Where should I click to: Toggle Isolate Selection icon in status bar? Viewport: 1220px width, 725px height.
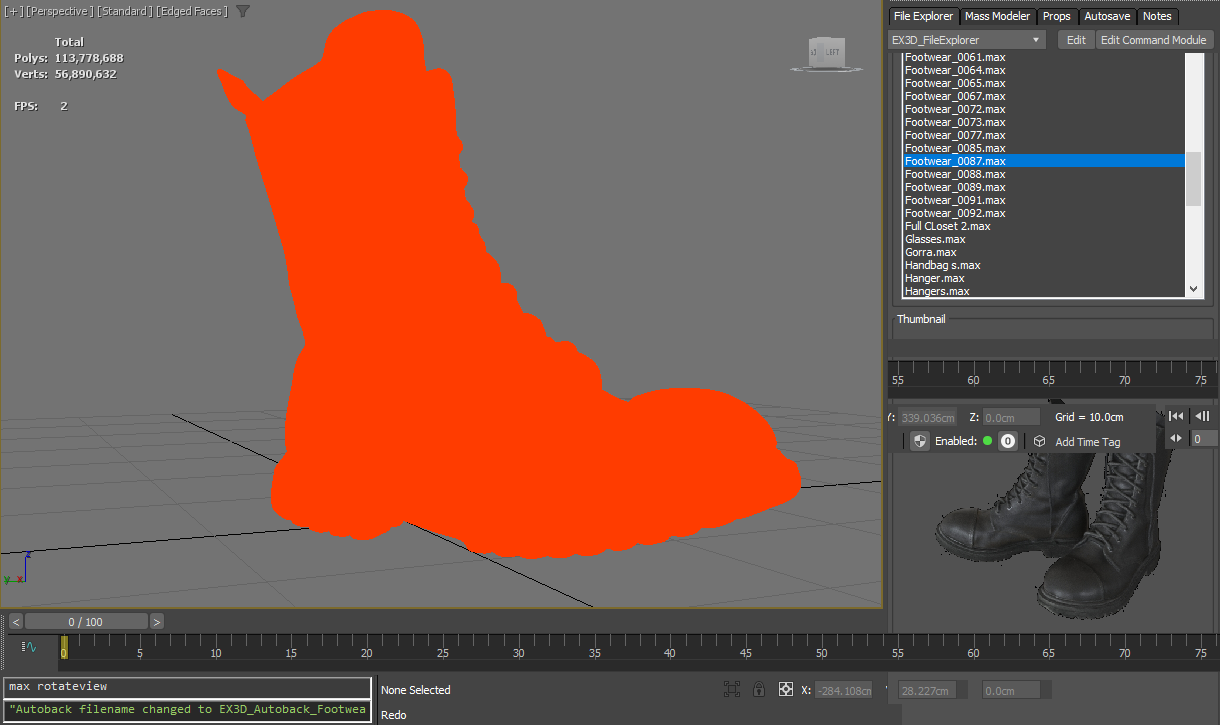pyautogui.click(x=732, y=689)
